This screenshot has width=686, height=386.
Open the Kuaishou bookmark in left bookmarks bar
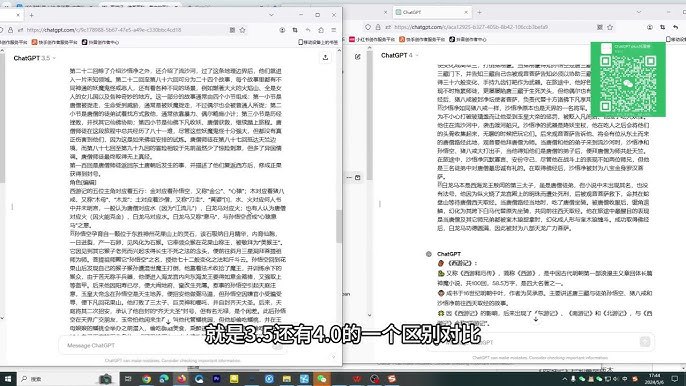(x=55, y=42)
